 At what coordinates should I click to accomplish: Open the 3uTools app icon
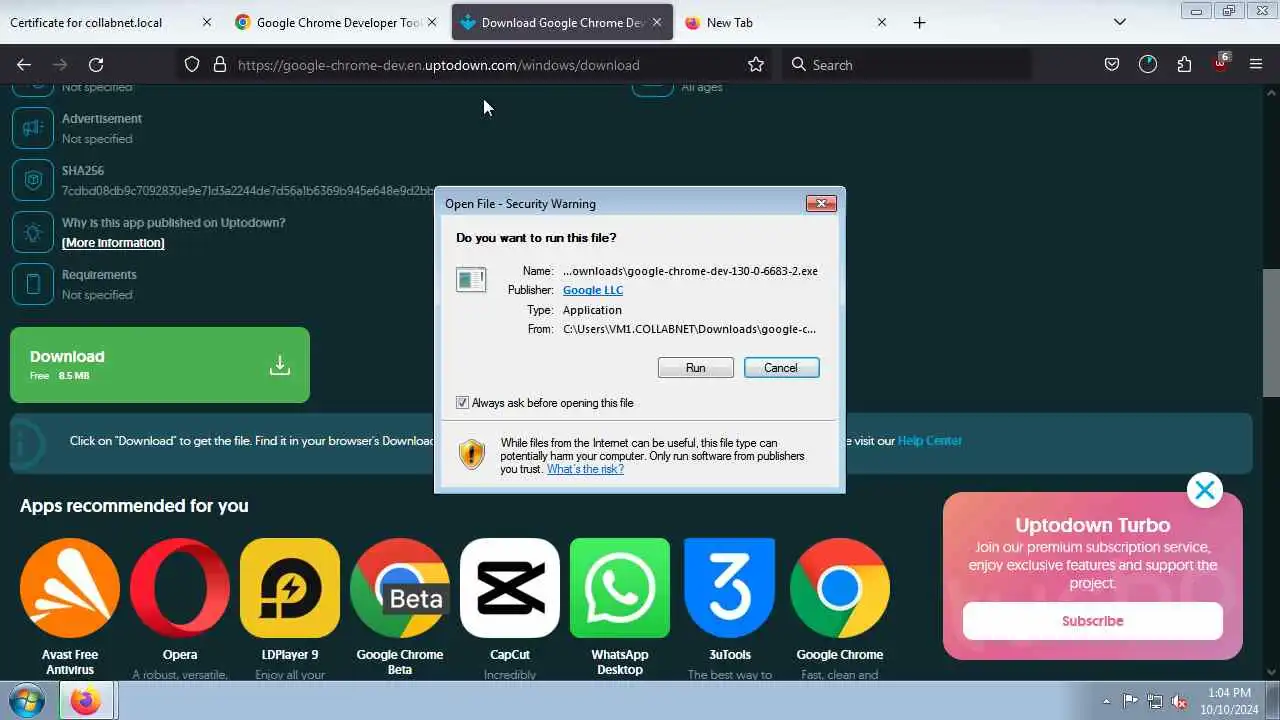coord(730,588)
